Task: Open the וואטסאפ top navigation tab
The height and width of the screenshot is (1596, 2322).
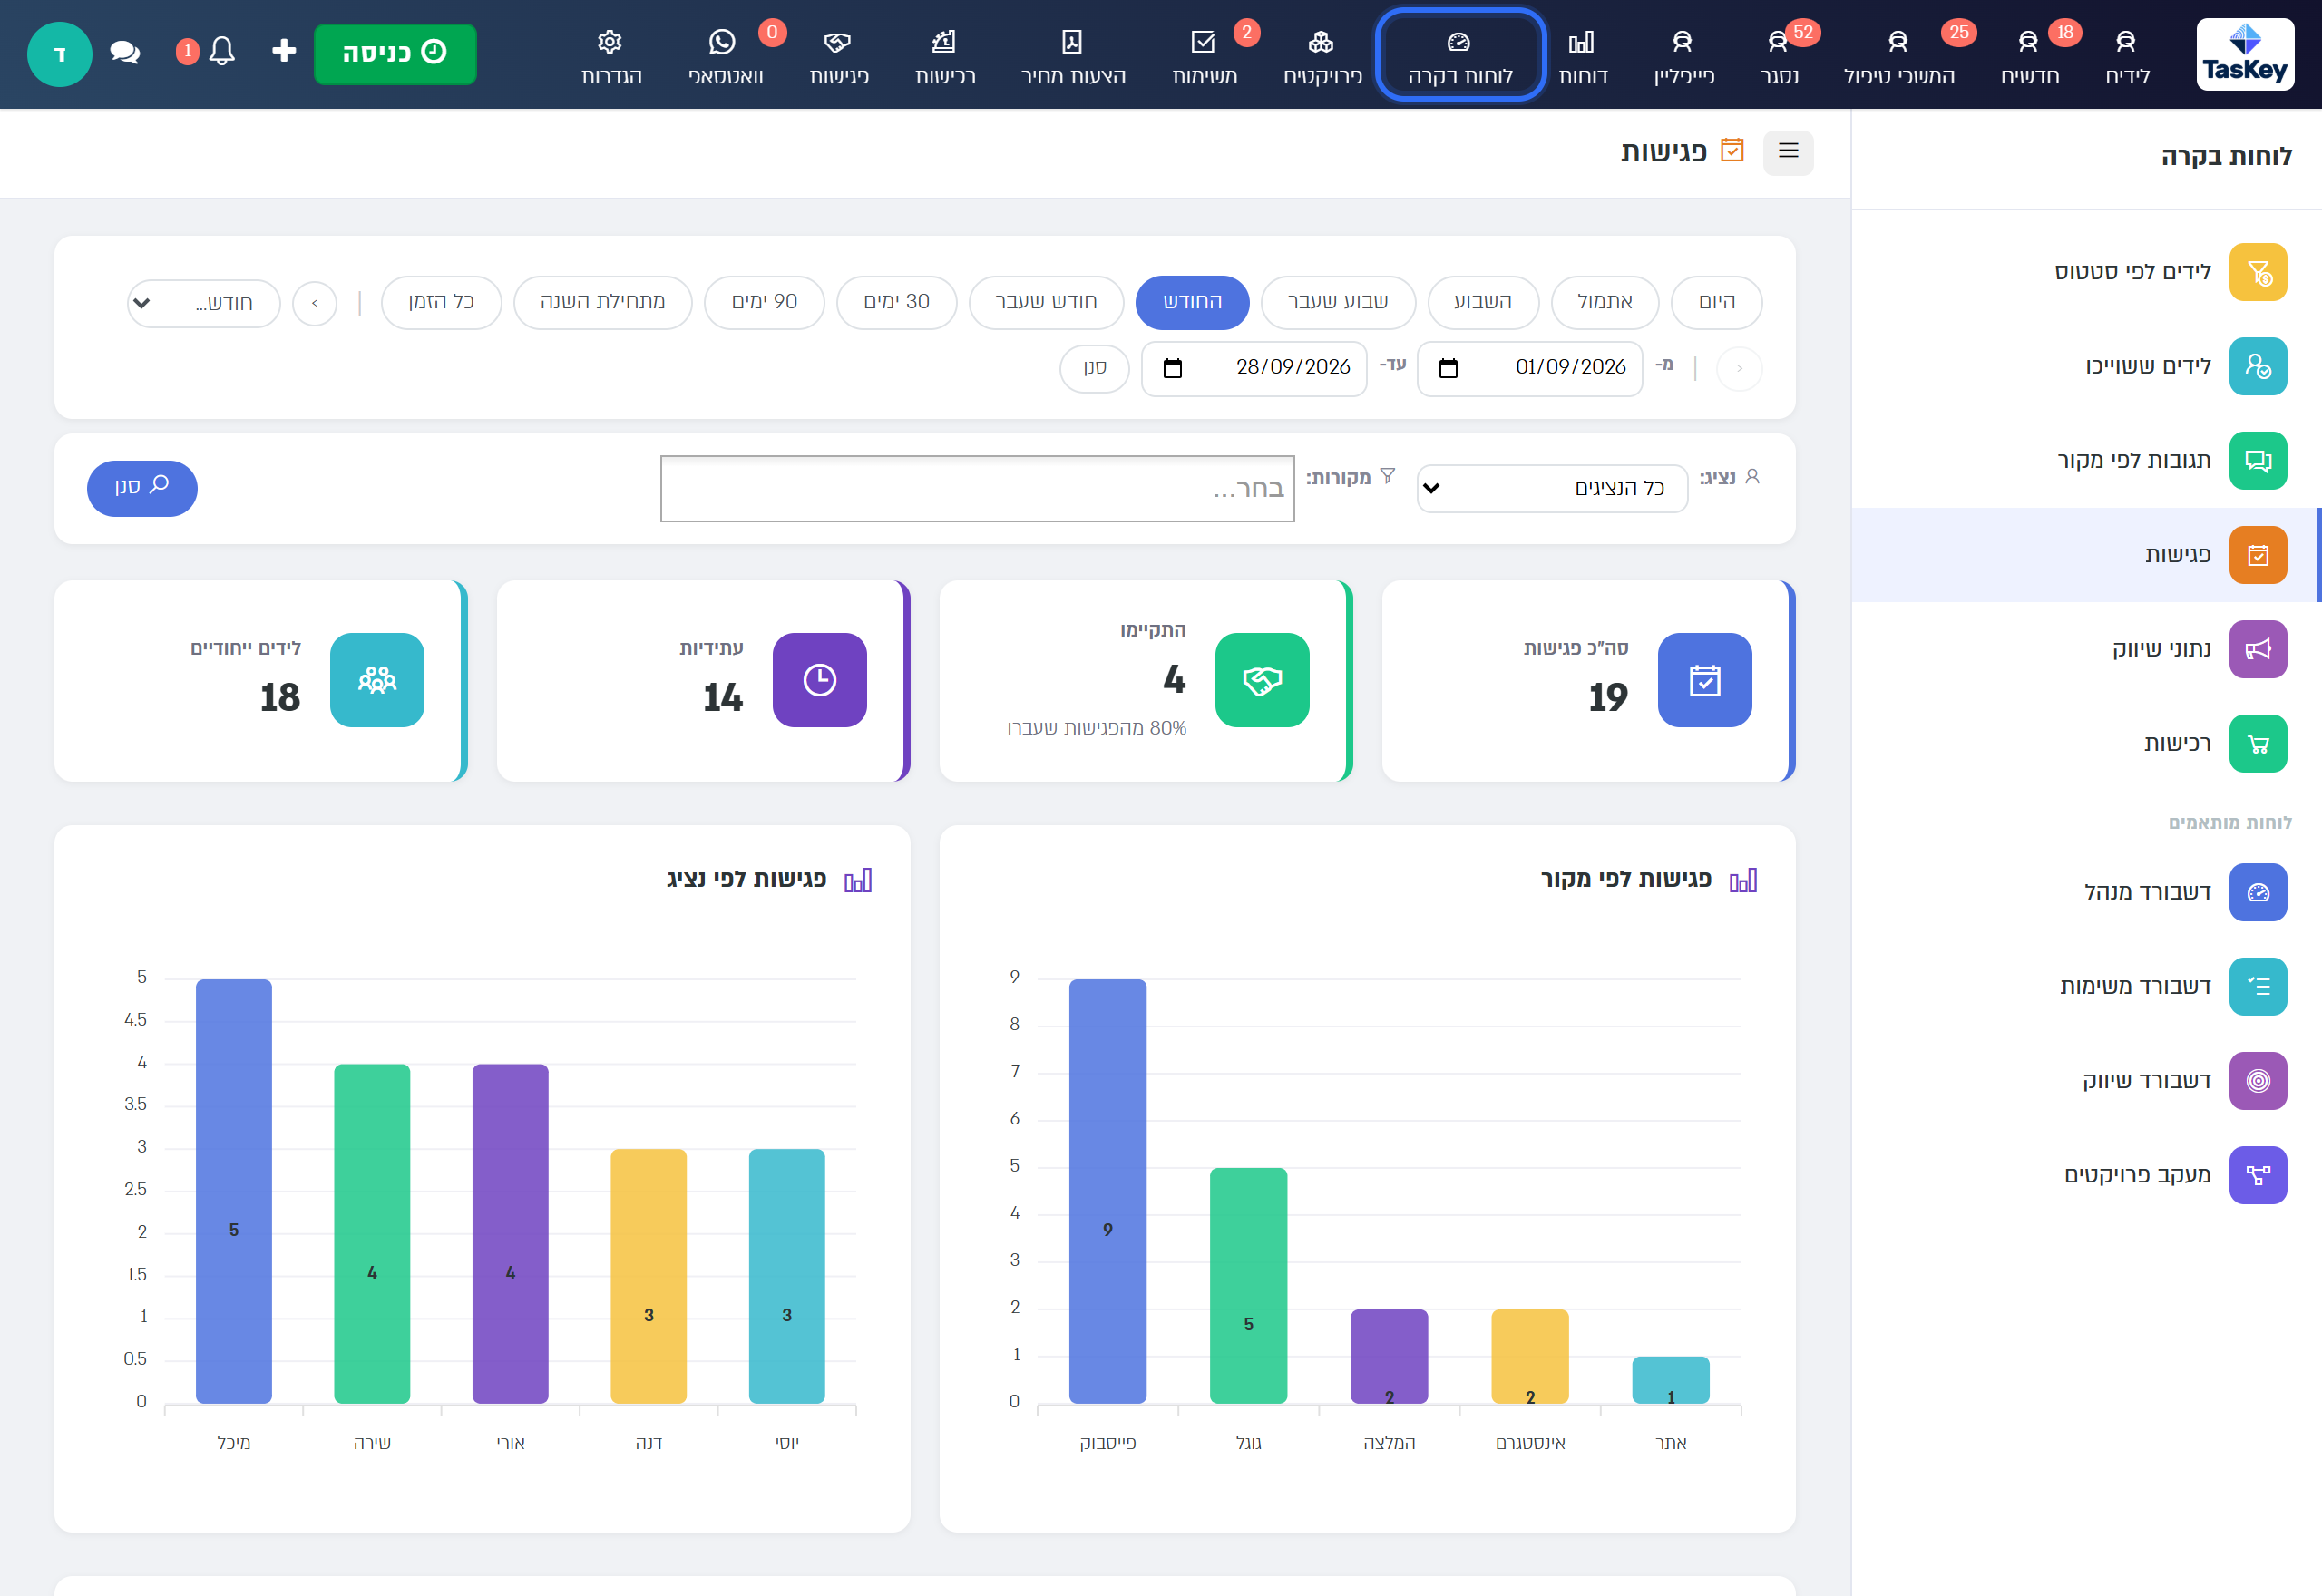Action: tap(724, 56)
